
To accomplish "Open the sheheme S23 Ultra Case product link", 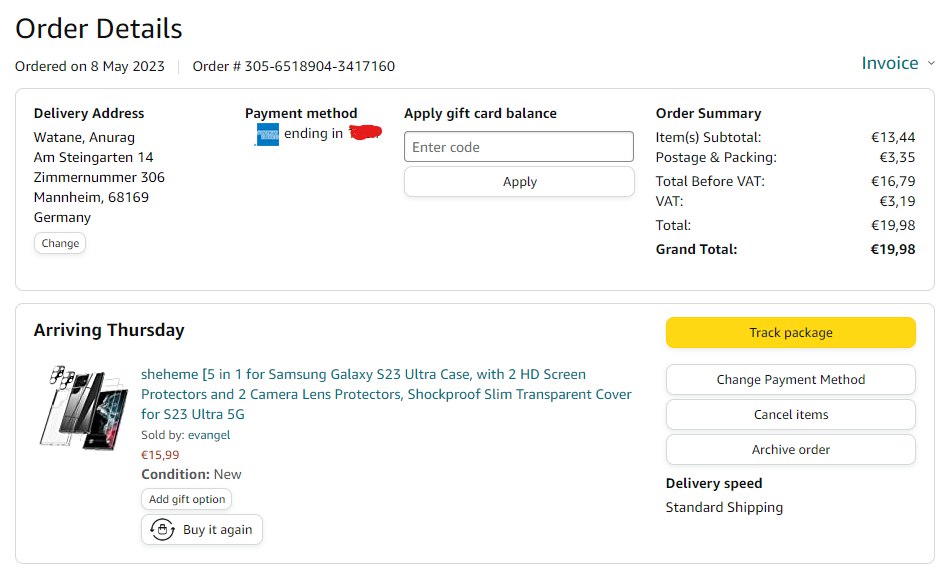I will click(386, 394).
